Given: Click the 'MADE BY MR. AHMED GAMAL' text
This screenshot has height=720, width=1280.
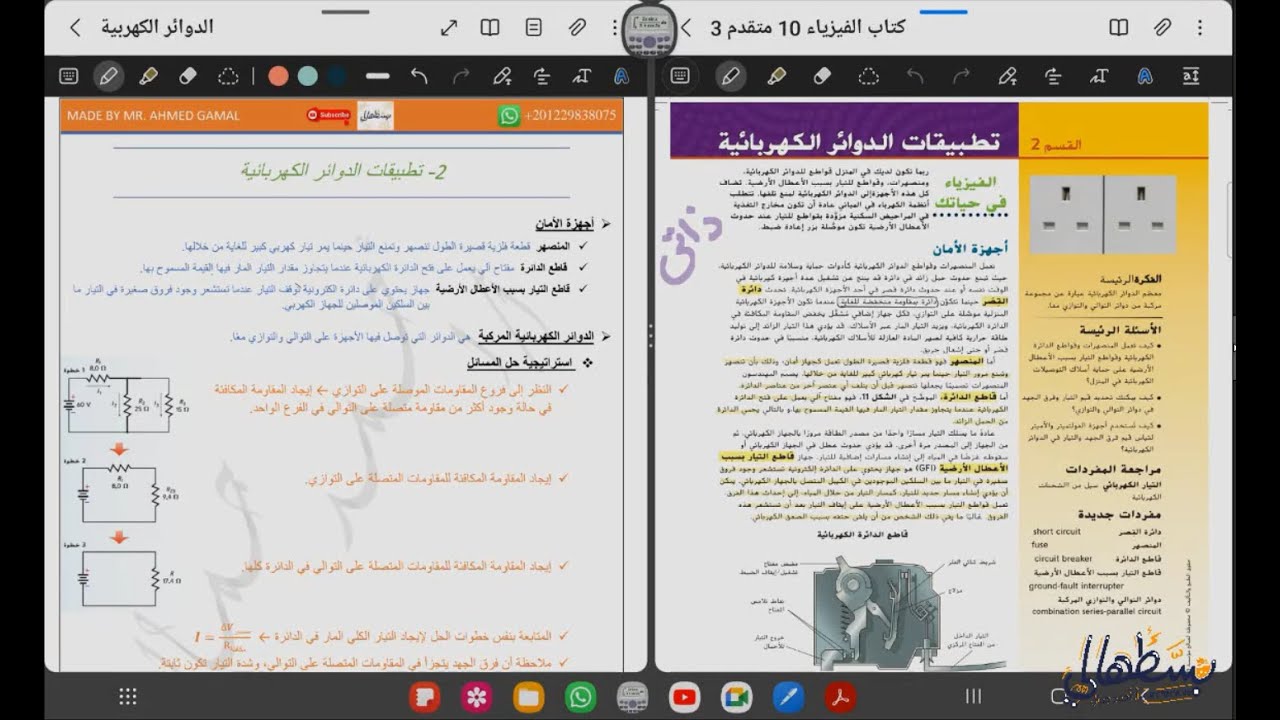Looking at the screenshot, I should pos(153,115).
